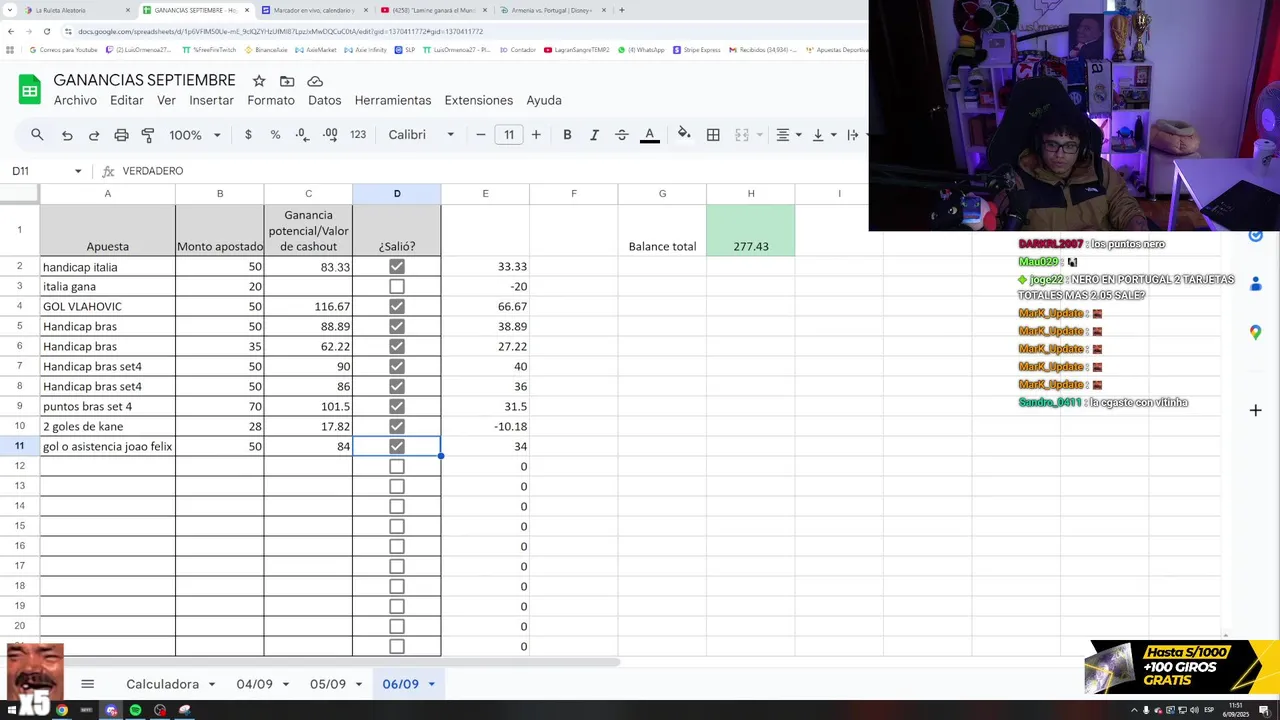Print the spreadsheet

(121, 135)
